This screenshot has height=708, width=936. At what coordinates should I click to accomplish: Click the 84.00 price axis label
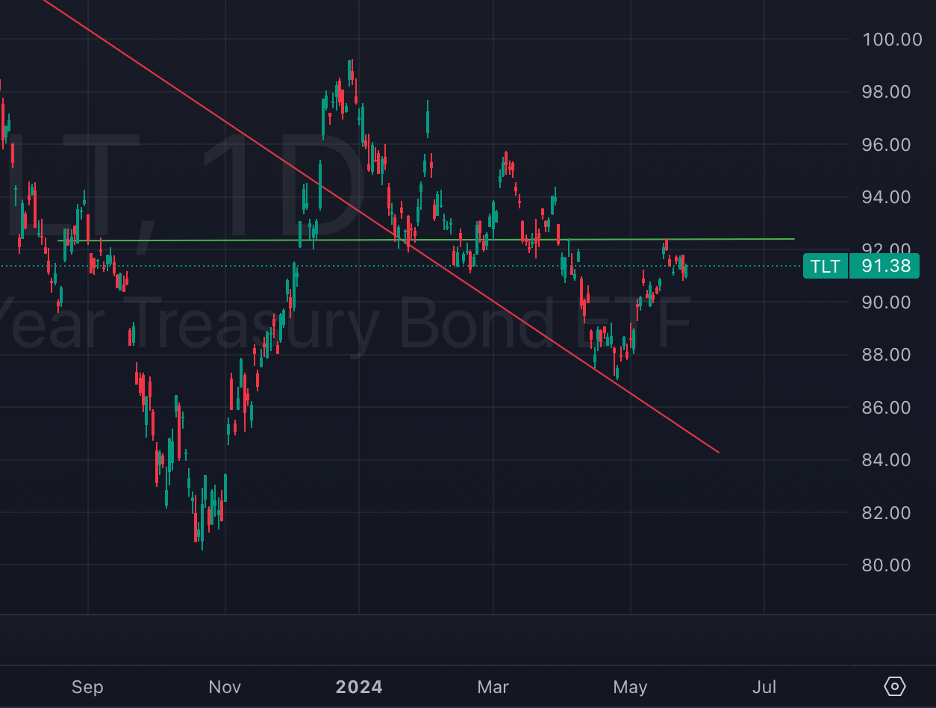(886, 460)
